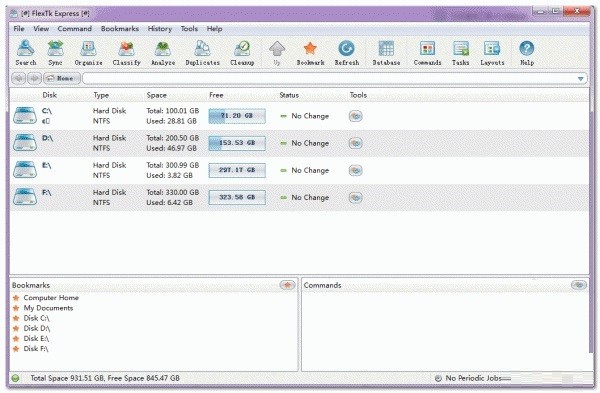Launch the Sync files tool
Screen dimensions: 600x393
click(55, 52)
